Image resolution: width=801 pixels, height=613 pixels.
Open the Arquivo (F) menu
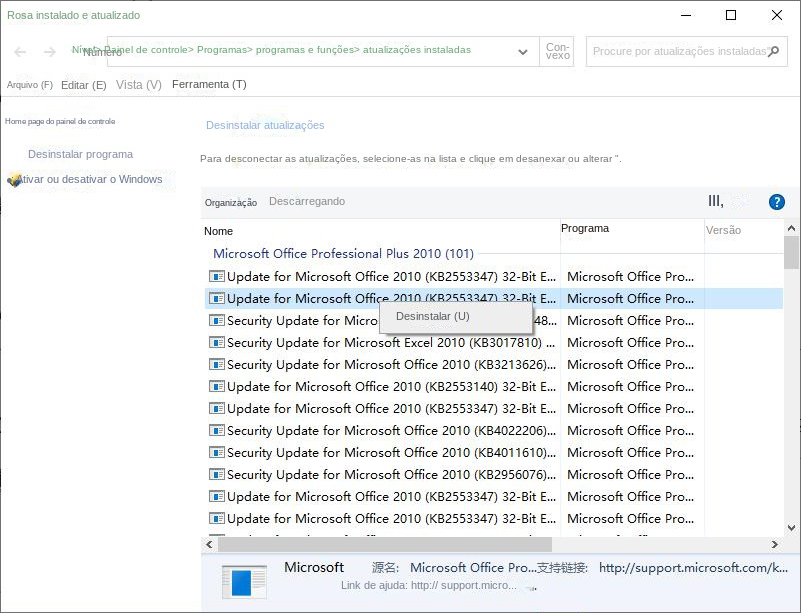(30, 85)
